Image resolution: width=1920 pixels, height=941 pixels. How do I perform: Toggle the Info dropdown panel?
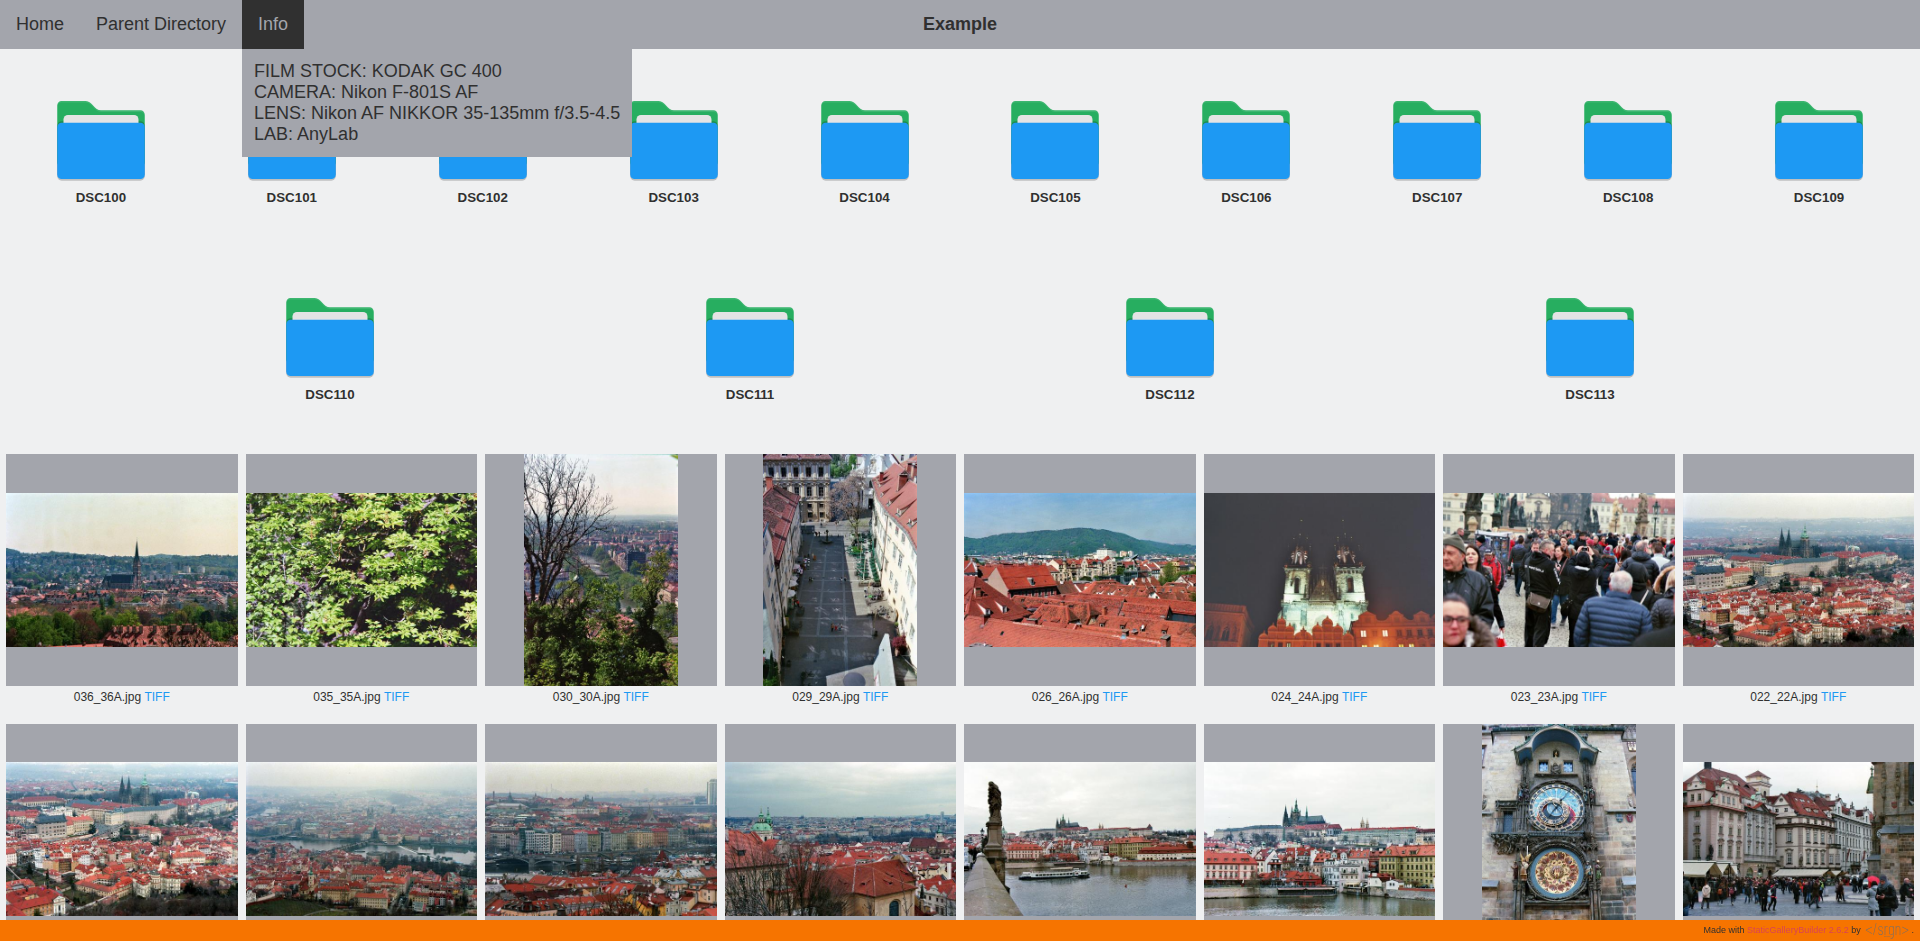(272, 24)
